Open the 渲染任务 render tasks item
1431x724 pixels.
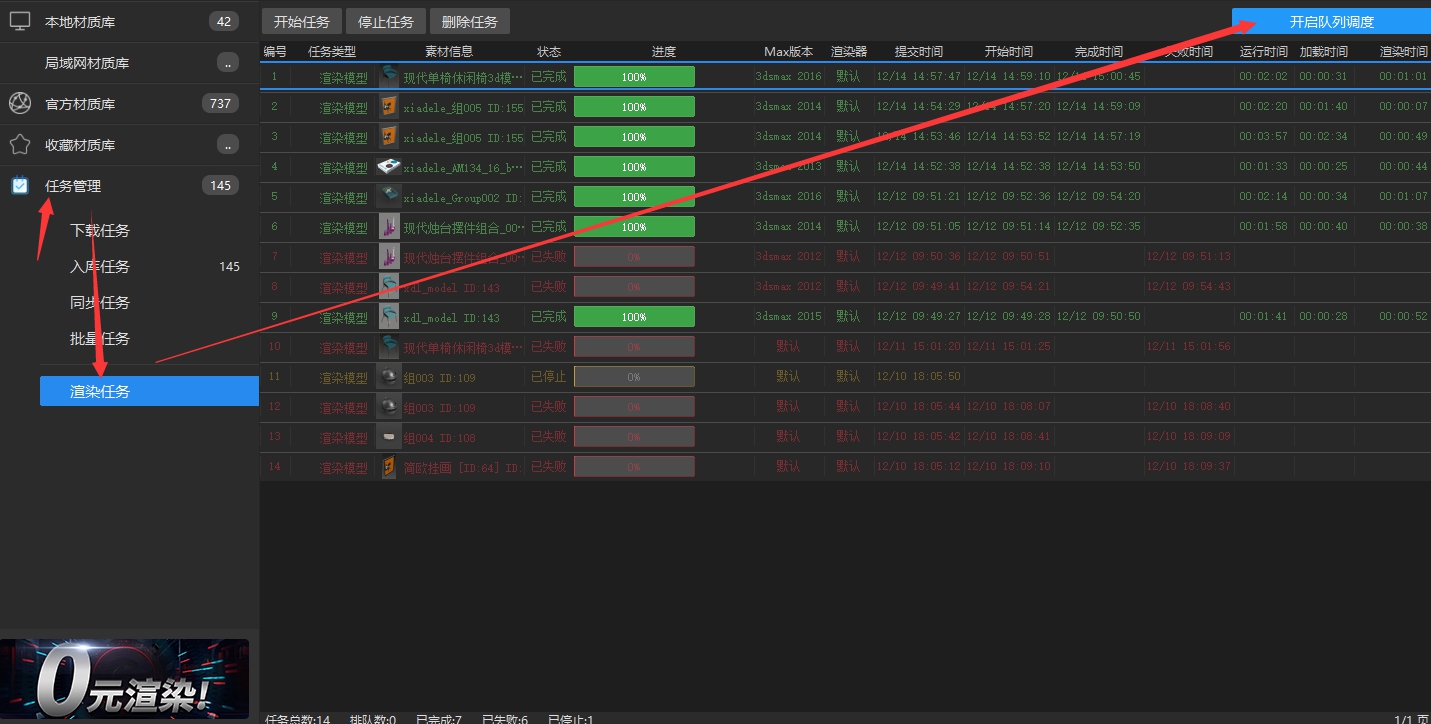pos(149,391)
